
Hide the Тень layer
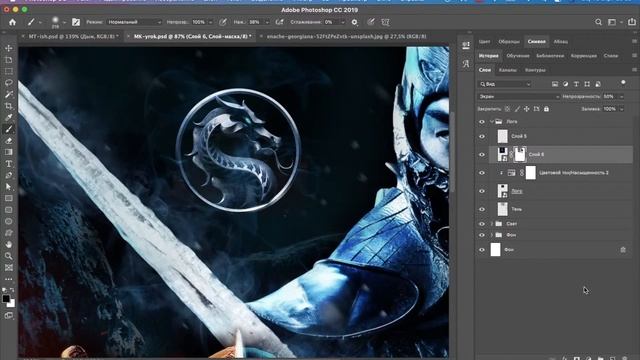point(482,209)
